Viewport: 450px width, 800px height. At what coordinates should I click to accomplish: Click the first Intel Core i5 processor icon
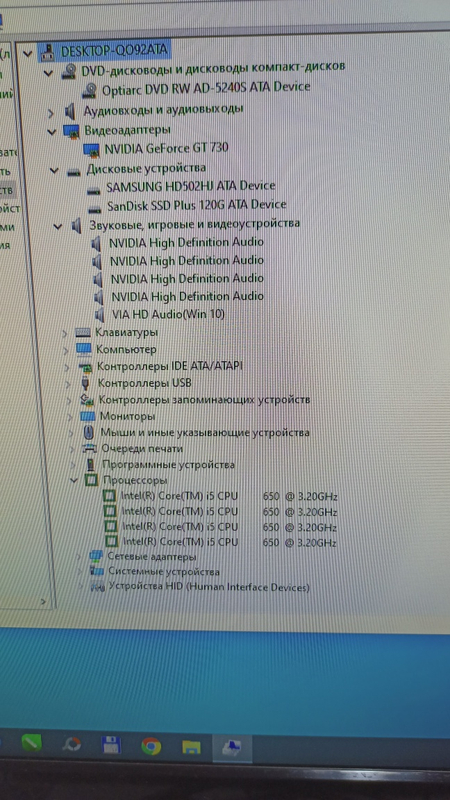point(110,496)
